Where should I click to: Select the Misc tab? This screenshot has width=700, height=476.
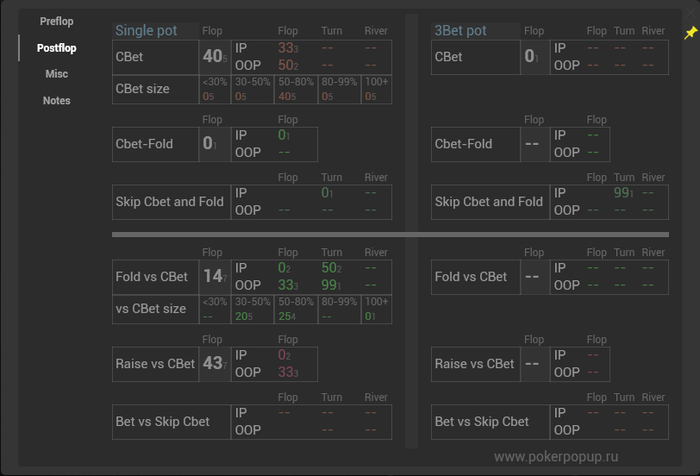coord(57,74)
